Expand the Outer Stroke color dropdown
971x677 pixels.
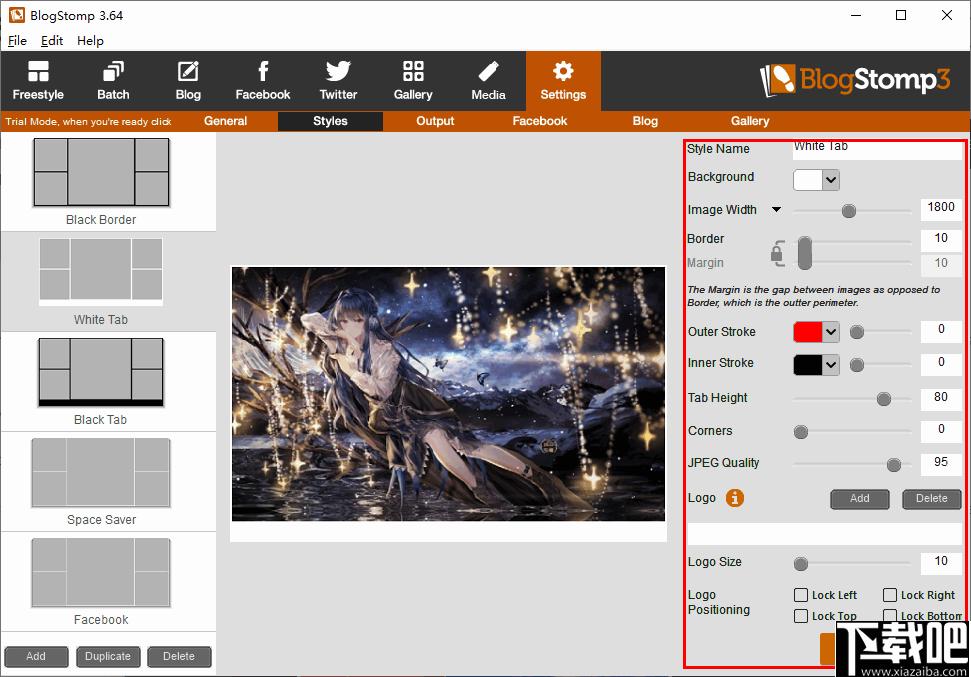[816, 332]
